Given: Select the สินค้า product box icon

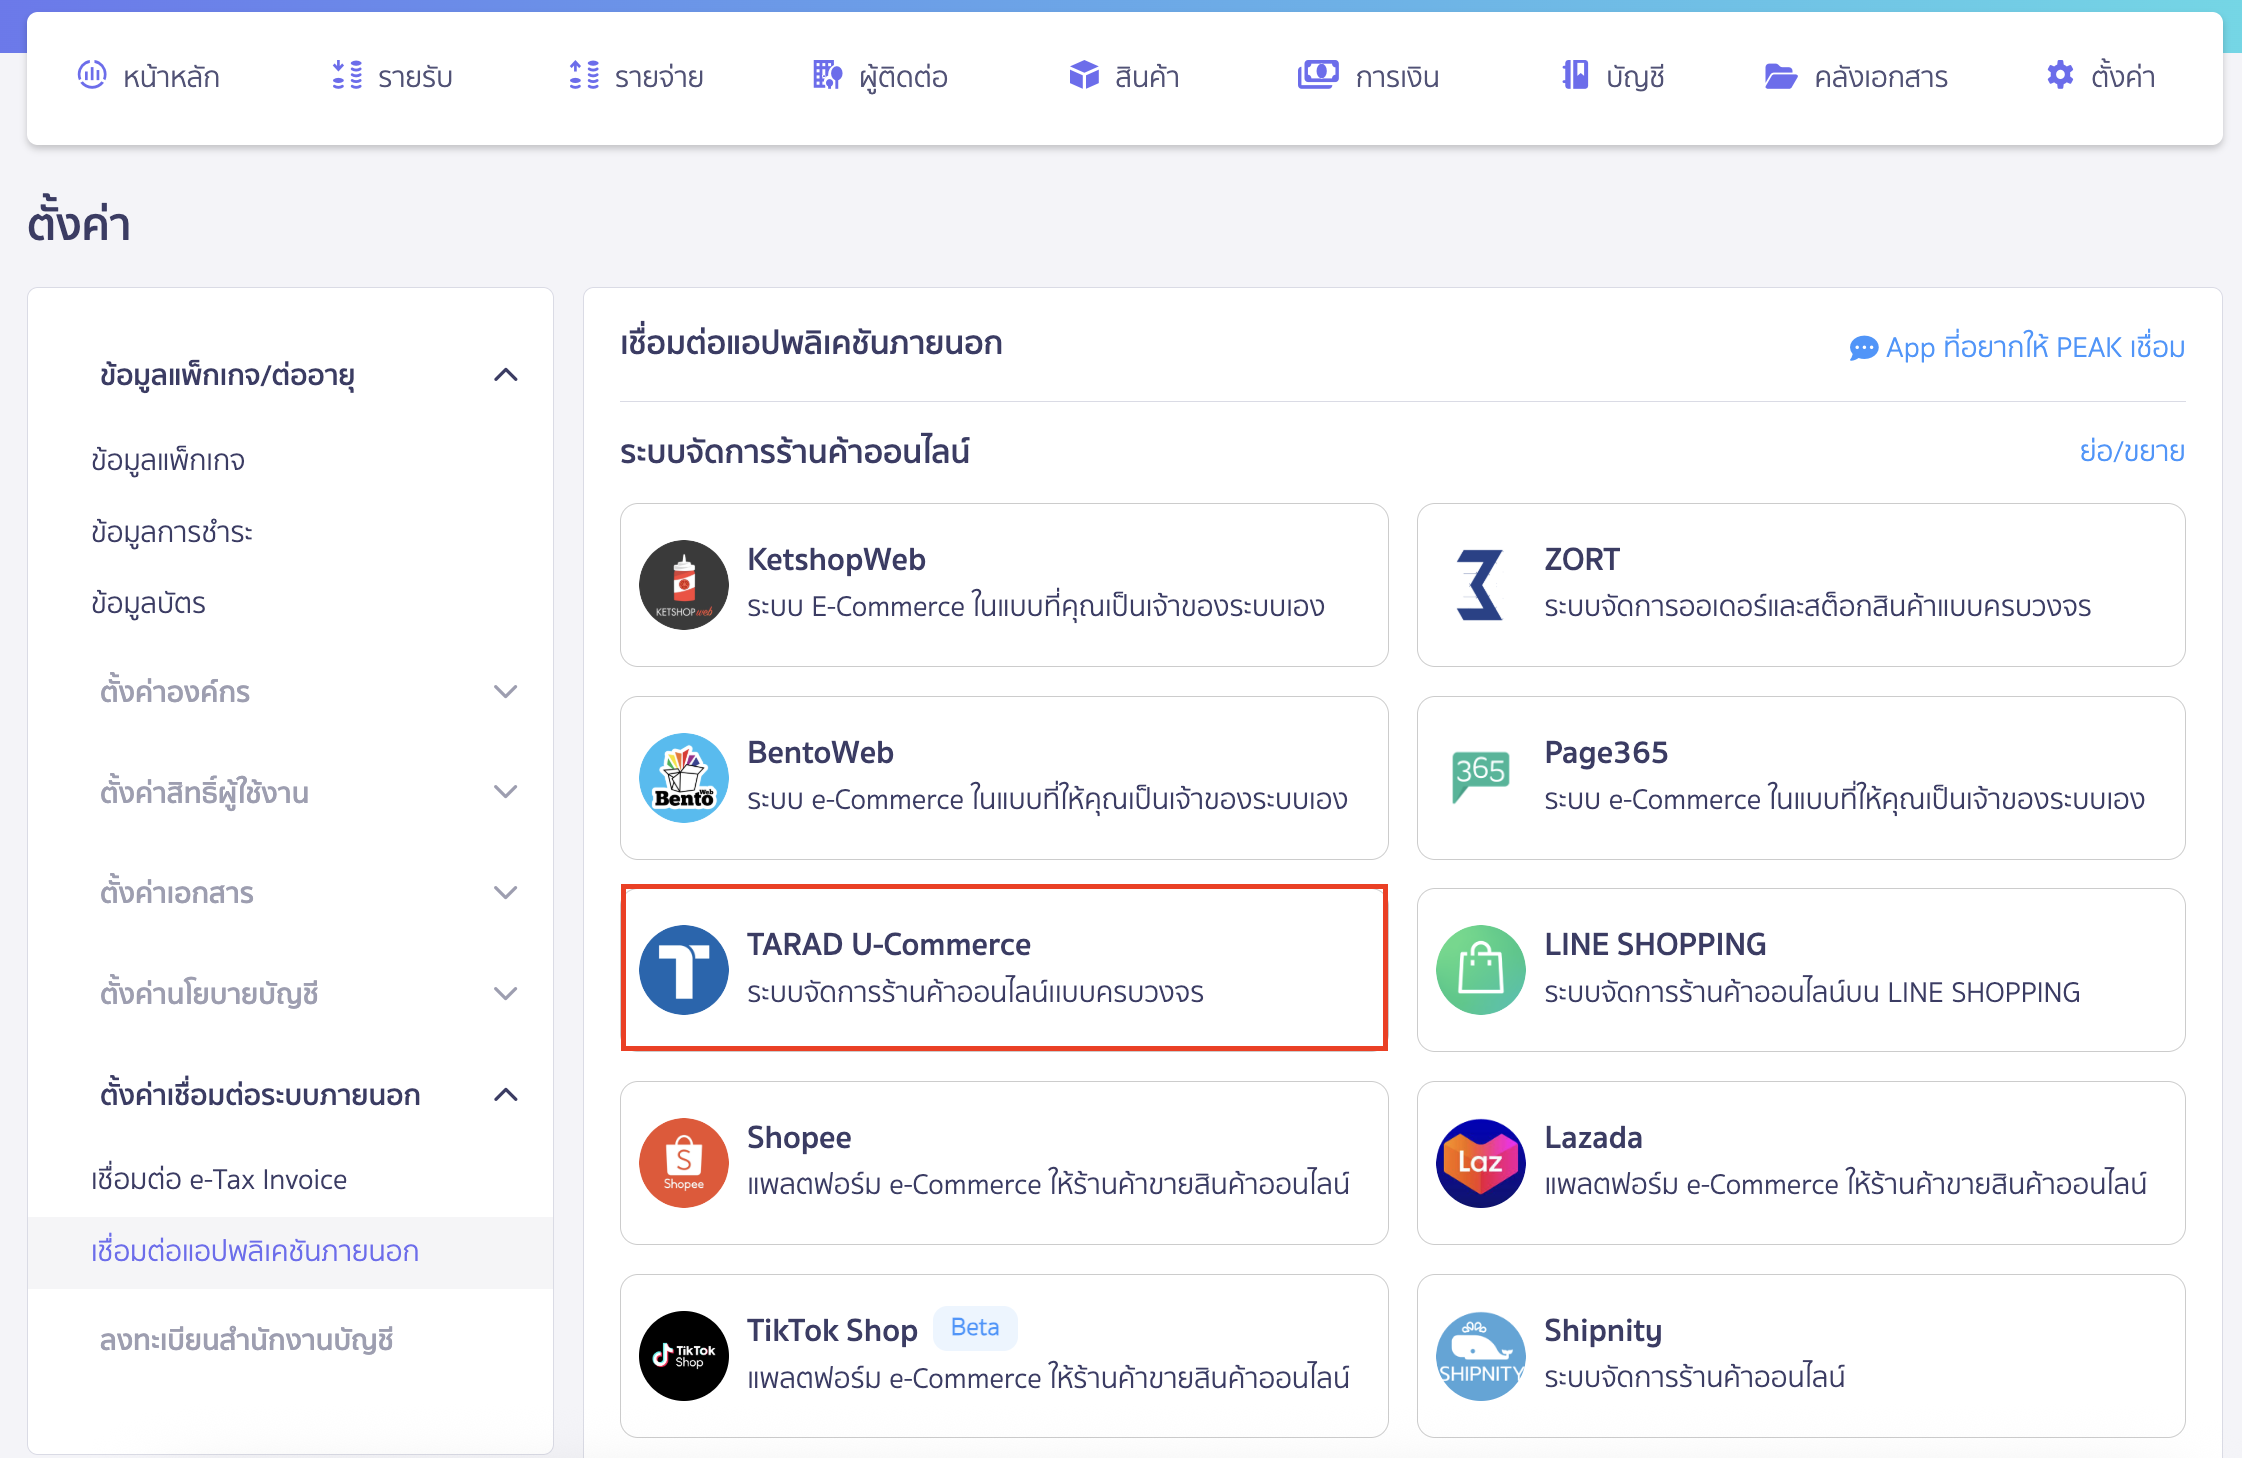Looking at the screenshot, I should tap(1083, 75).
